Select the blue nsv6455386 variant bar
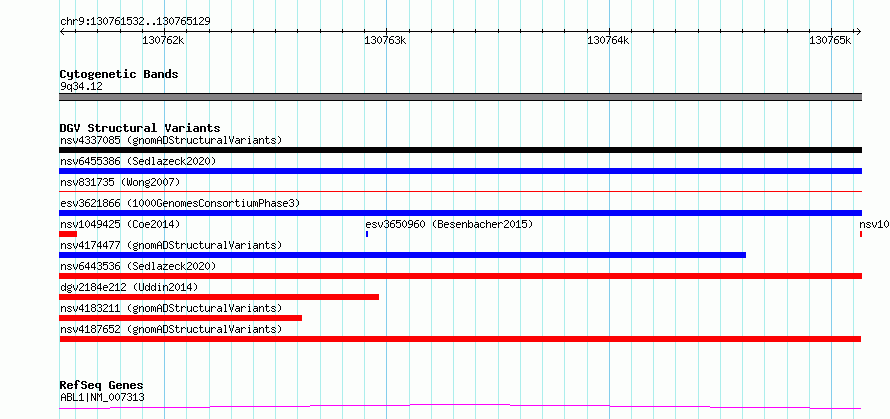The width and height of the screenshot is (890, 419). coord(460,171)
